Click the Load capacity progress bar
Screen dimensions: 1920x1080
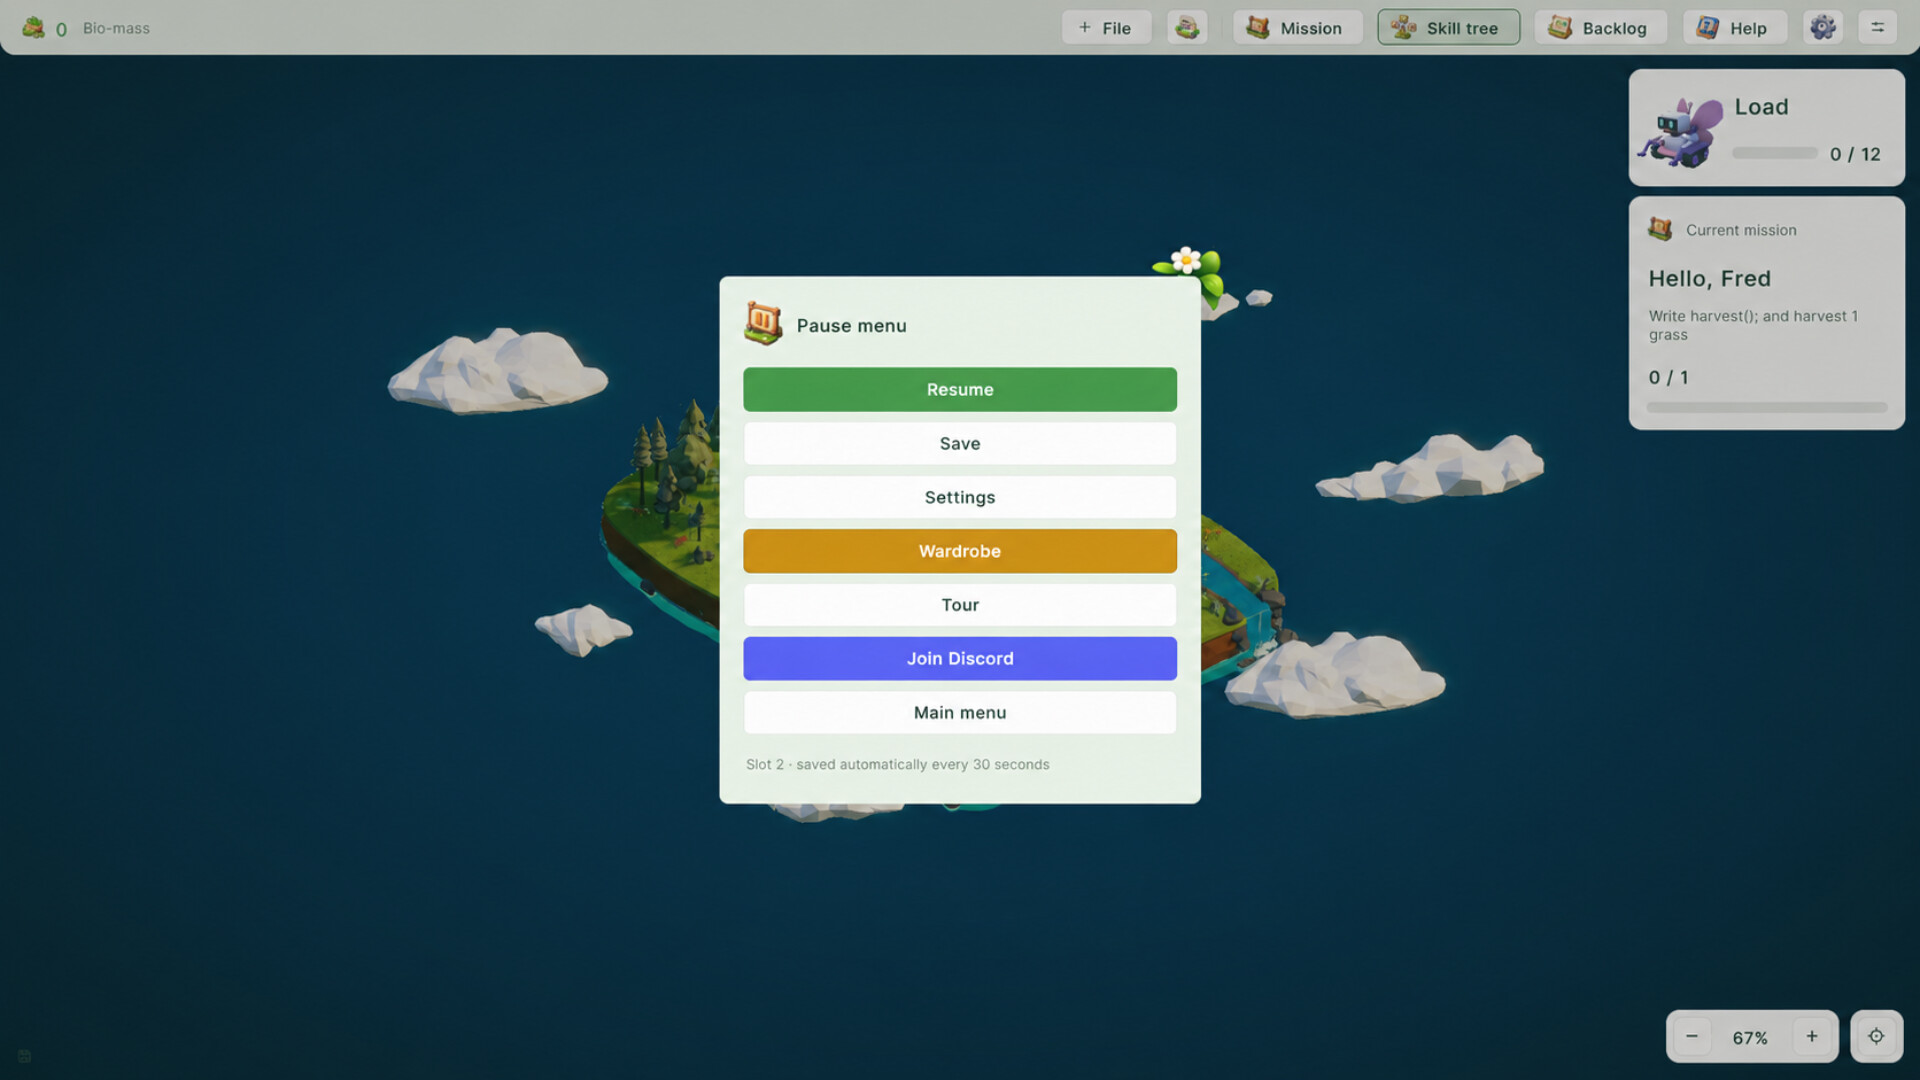(x=1775, y=153)
